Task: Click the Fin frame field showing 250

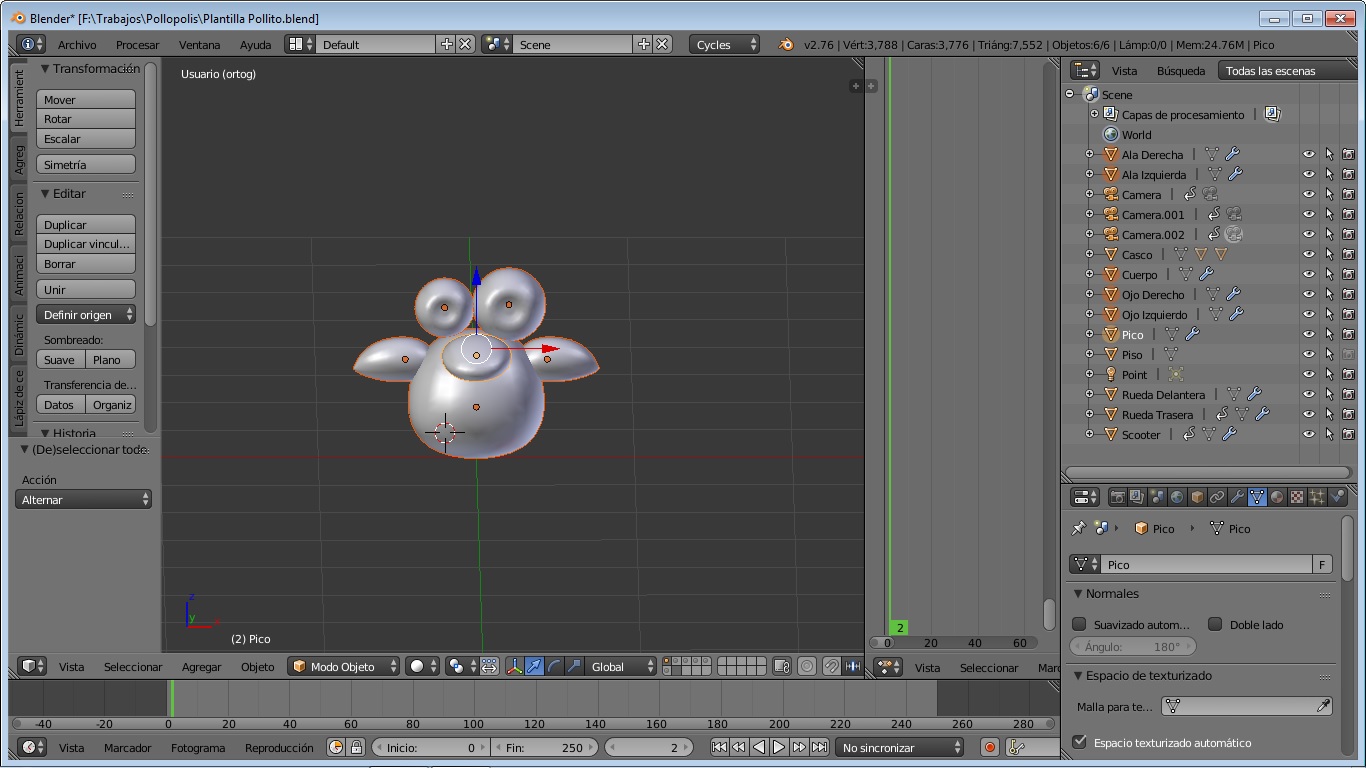Action: [543, 747]
